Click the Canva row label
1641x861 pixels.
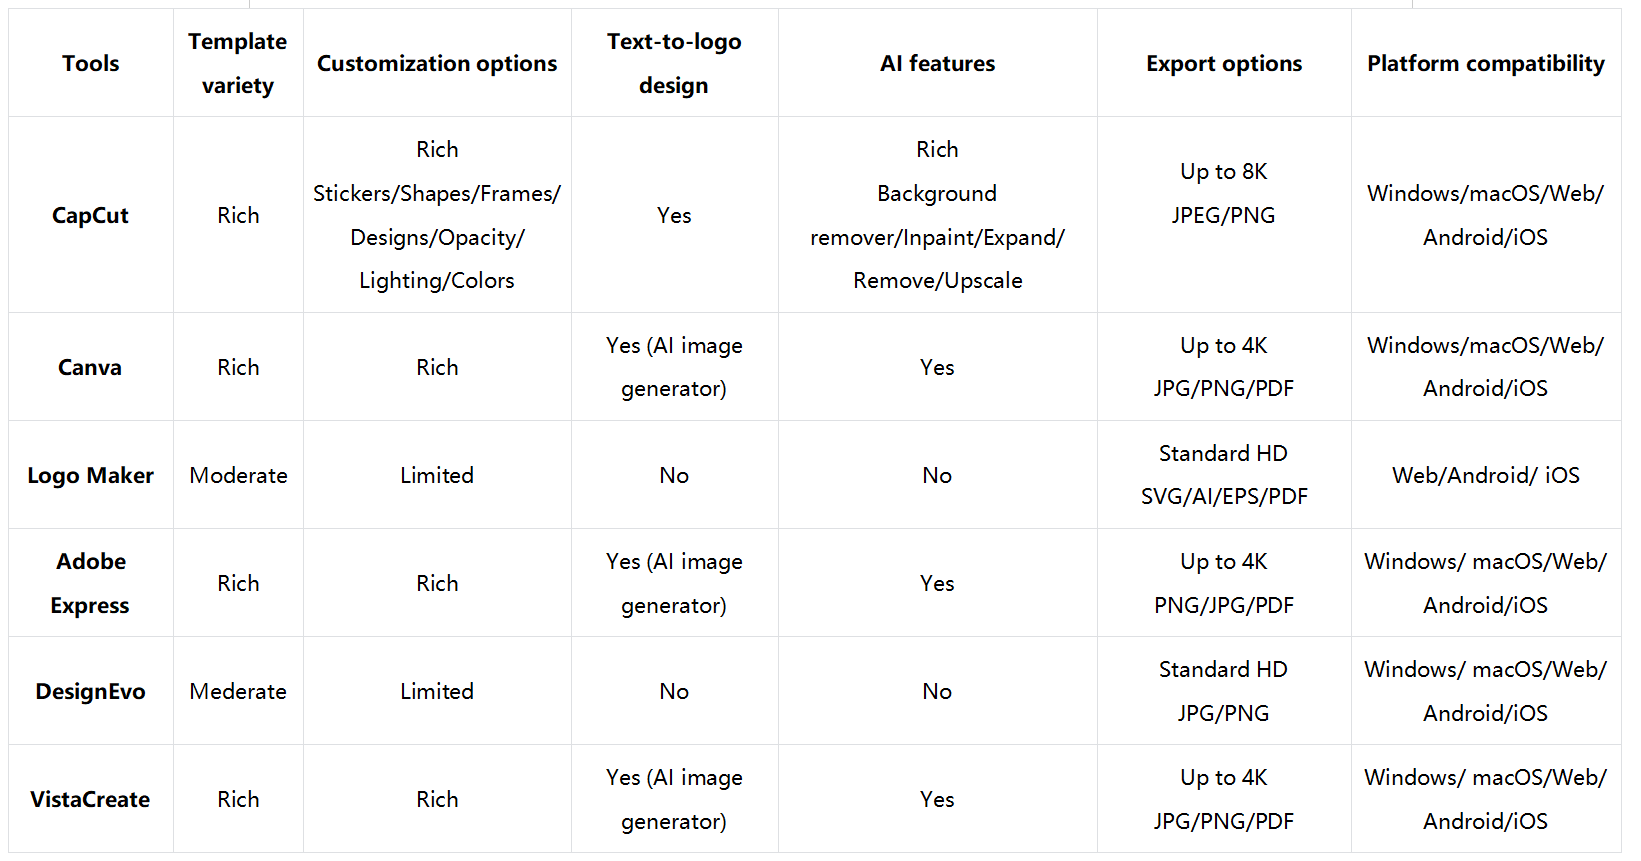(x=90, y=367)
